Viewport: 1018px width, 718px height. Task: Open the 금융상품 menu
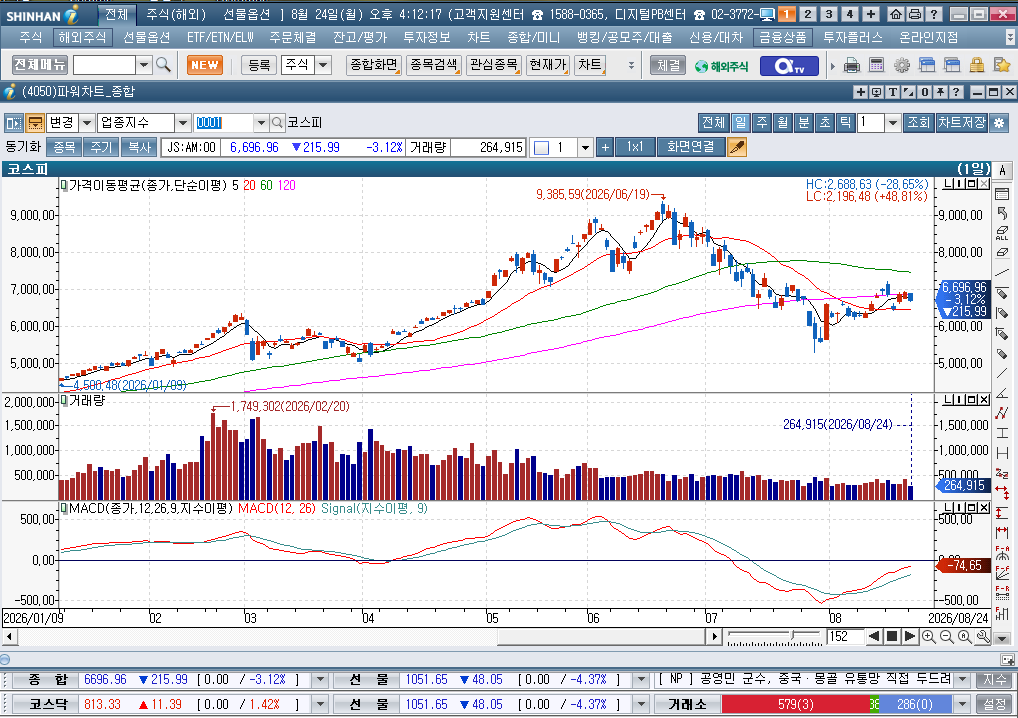tap(783, 38)
